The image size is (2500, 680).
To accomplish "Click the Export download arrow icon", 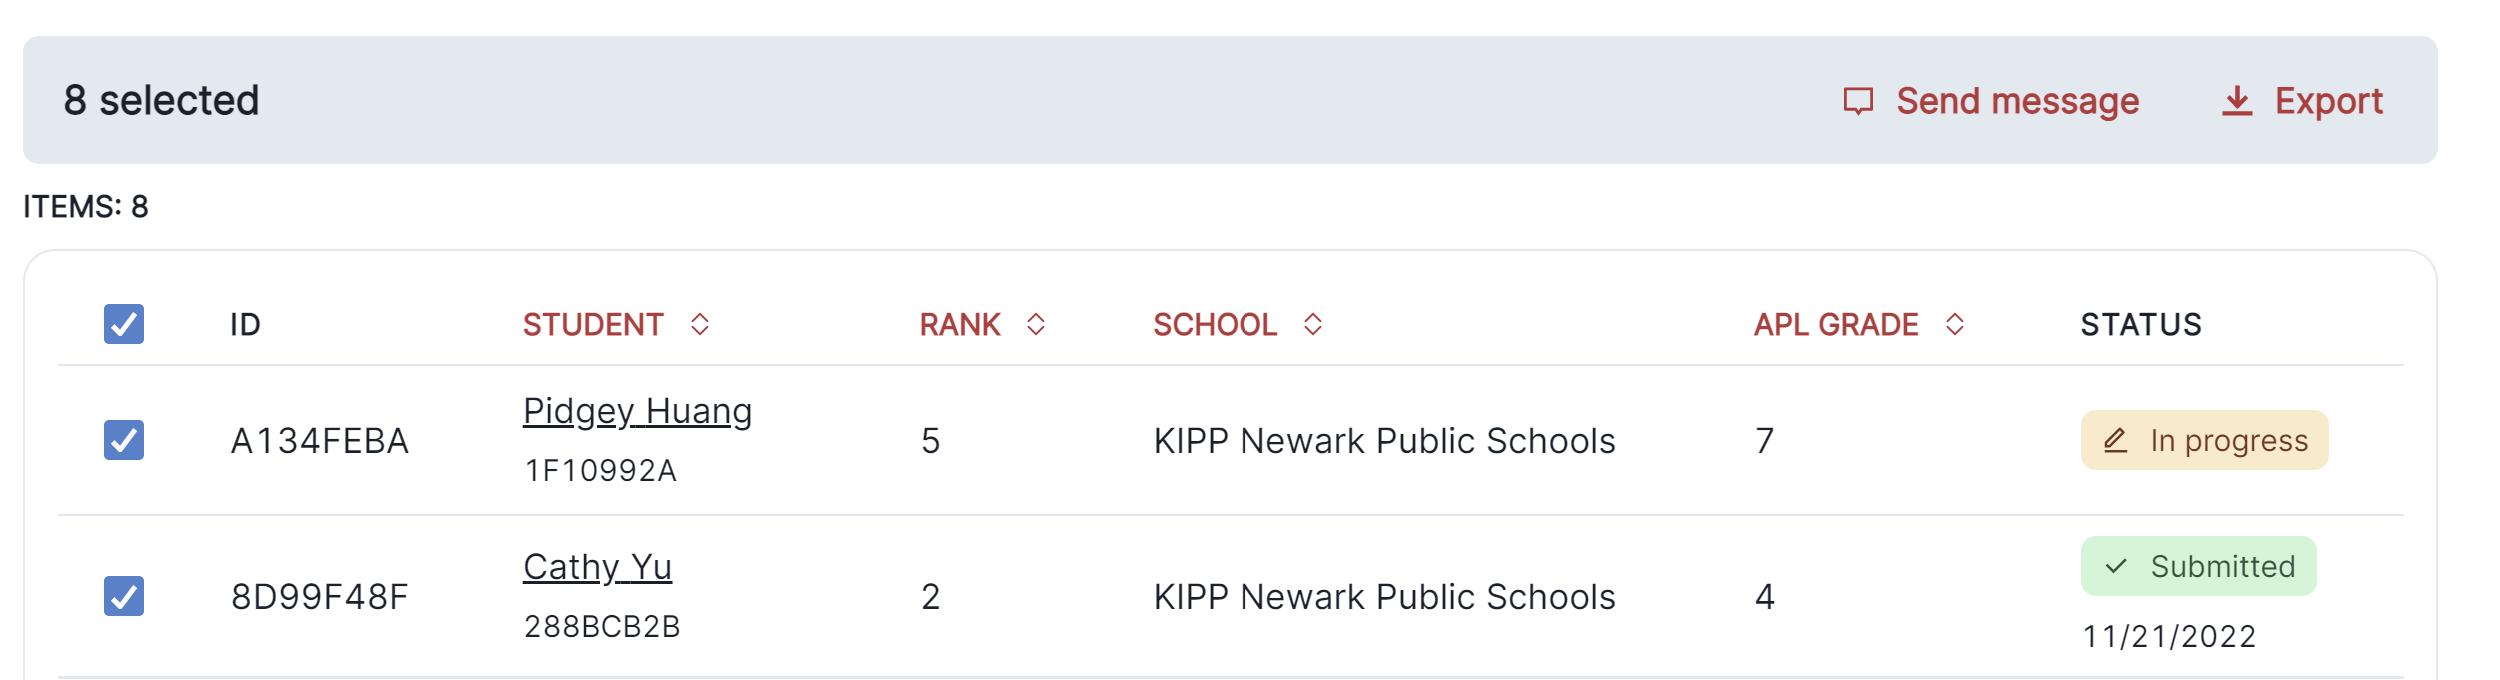I will [x=2237, y=101].
